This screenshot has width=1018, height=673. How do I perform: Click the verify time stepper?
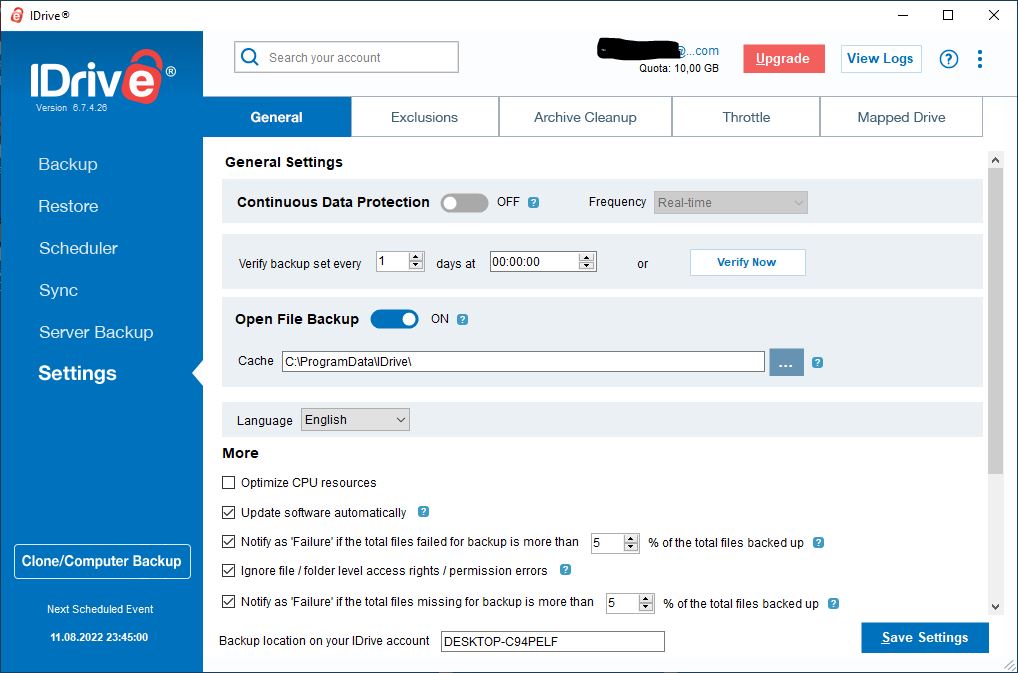click(586, 262)
